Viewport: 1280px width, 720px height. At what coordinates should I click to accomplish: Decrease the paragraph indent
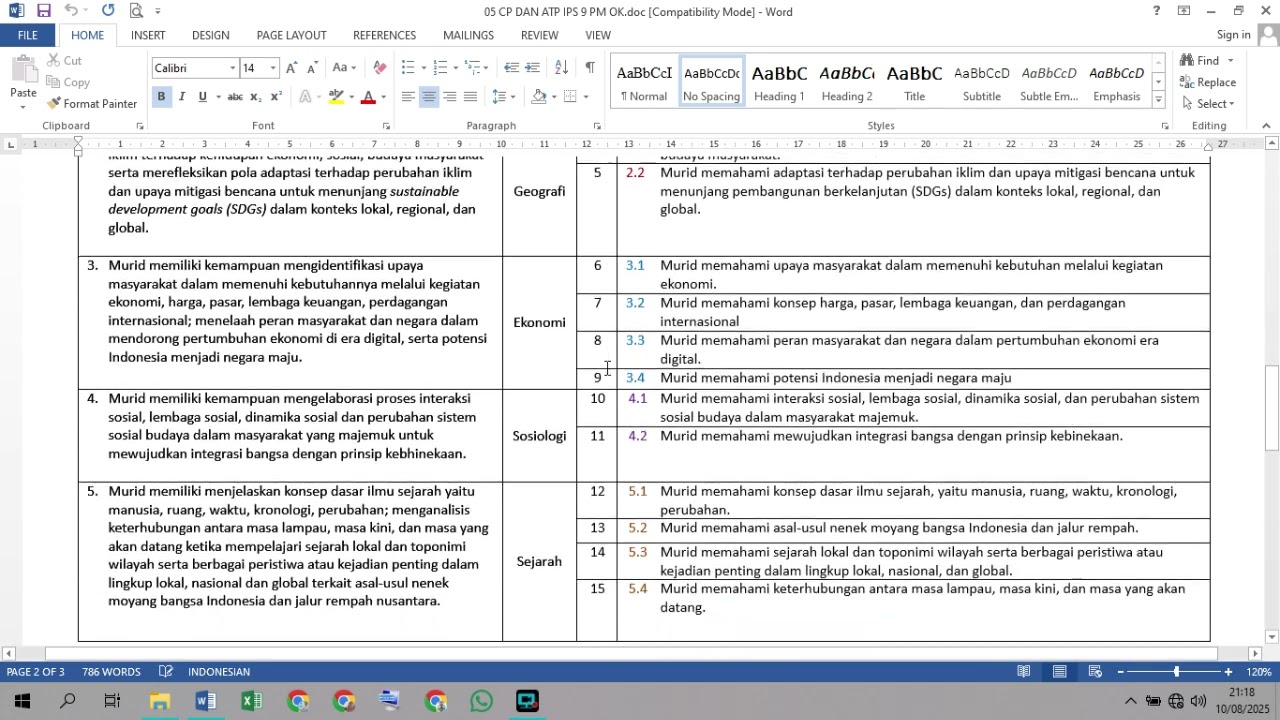tap(512, 68)
